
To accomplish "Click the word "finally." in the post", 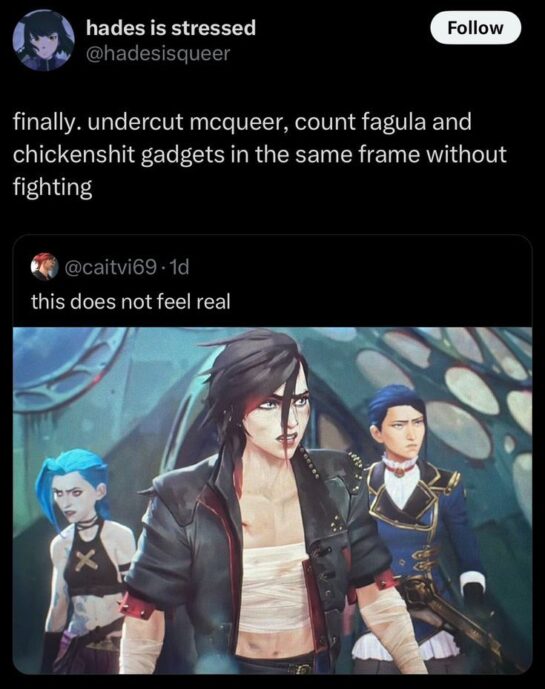I will [x=46, y=123].
